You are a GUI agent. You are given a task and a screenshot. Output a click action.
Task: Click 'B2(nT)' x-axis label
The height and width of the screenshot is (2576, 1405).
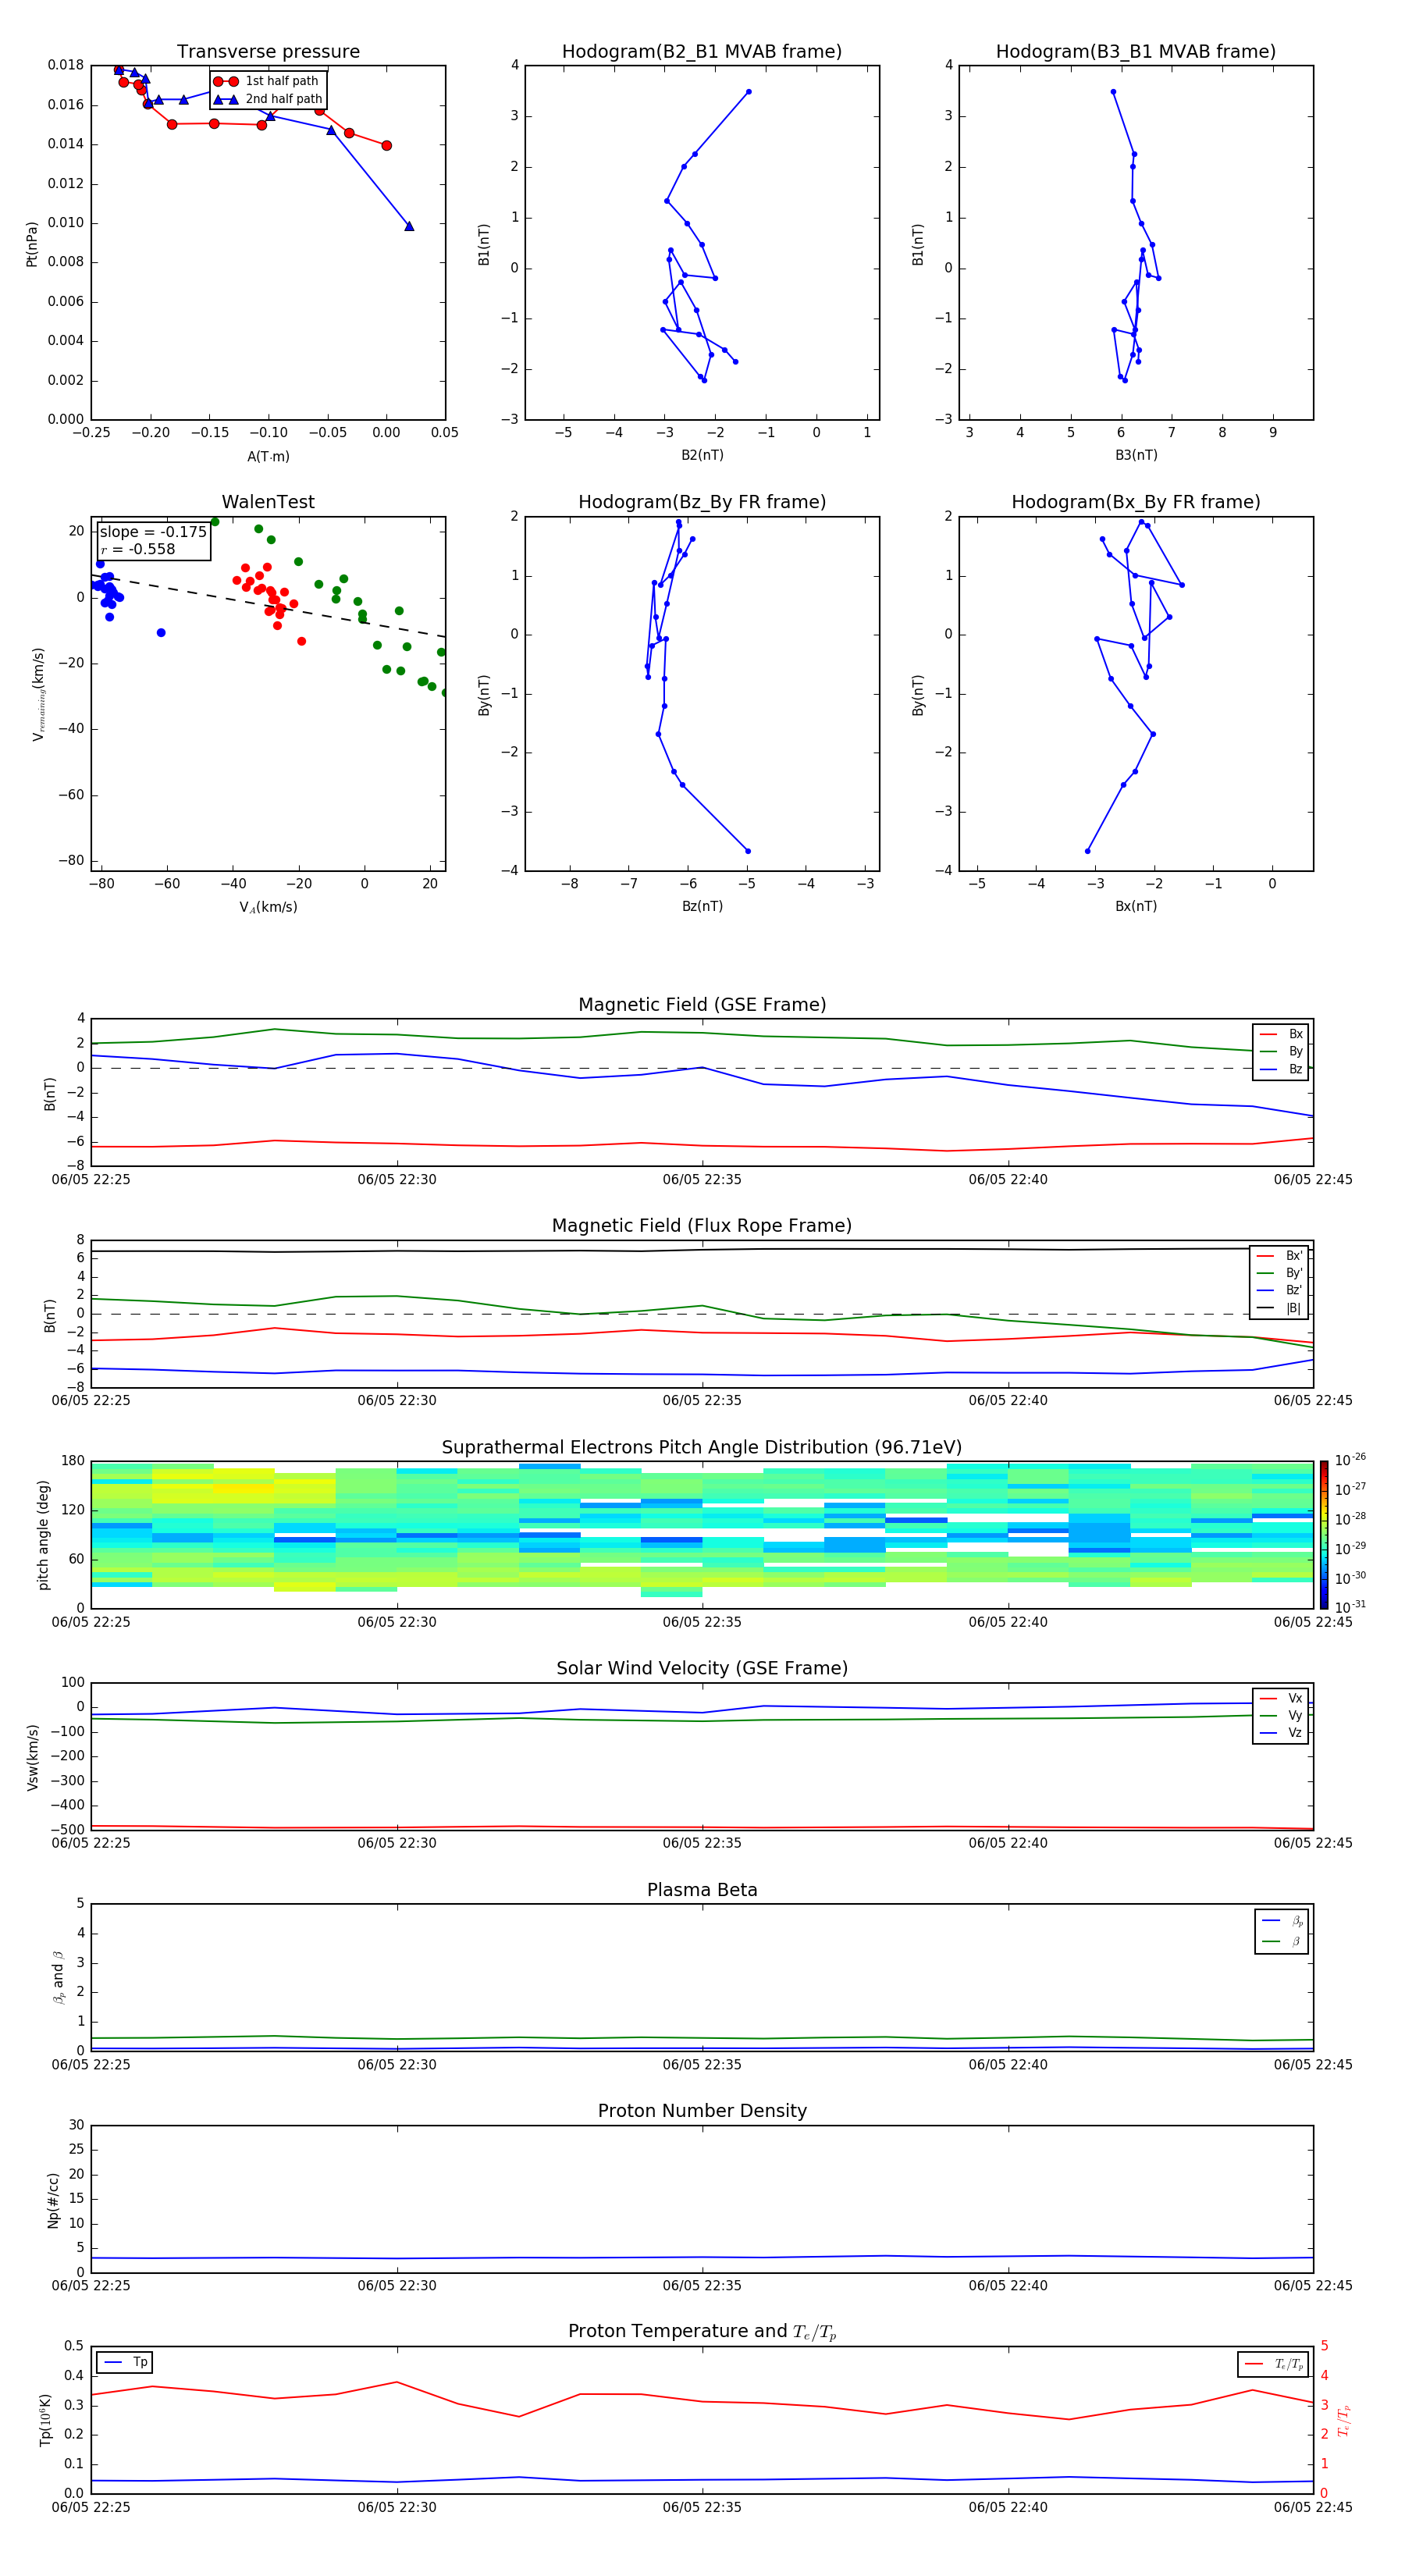pos(702,455)
